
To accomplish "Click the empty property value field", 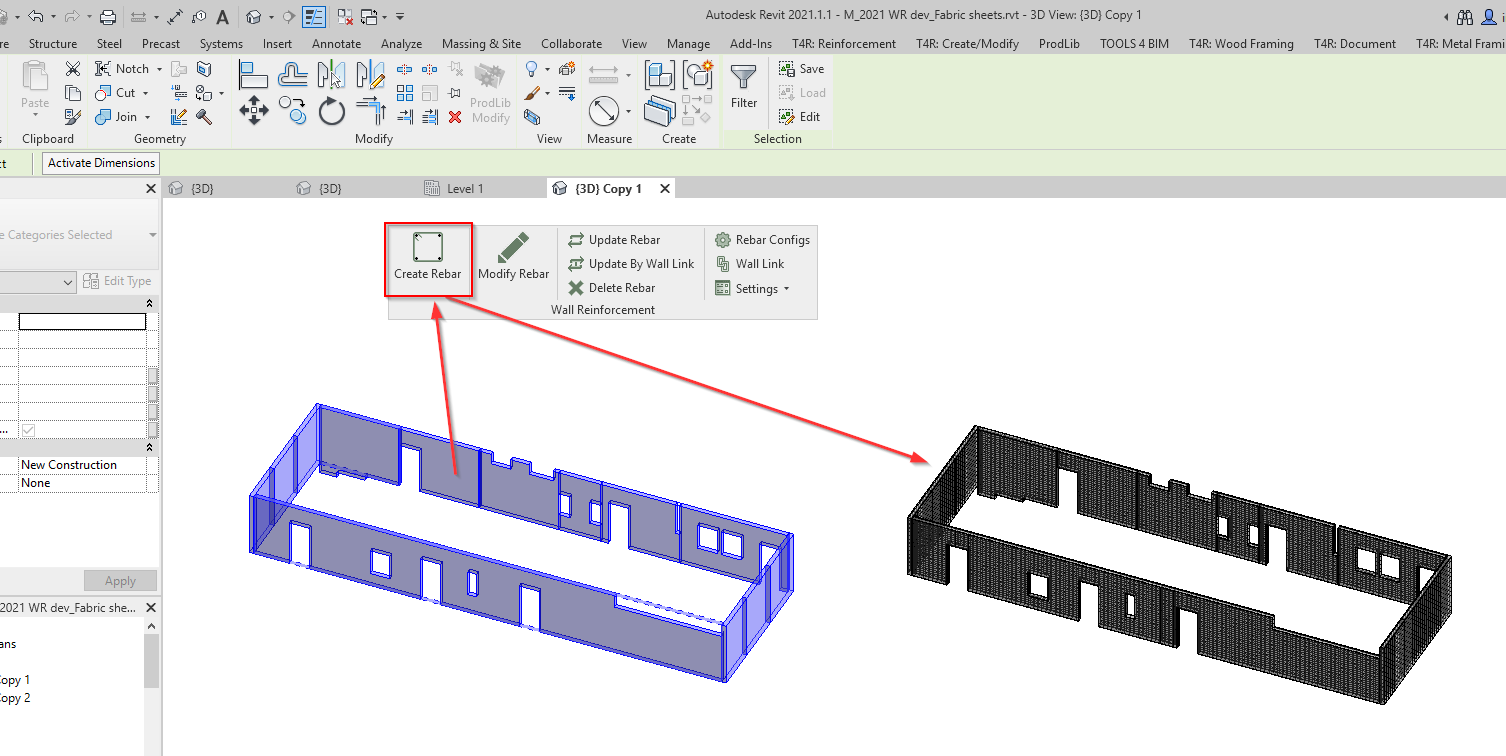I will point(83,322).
